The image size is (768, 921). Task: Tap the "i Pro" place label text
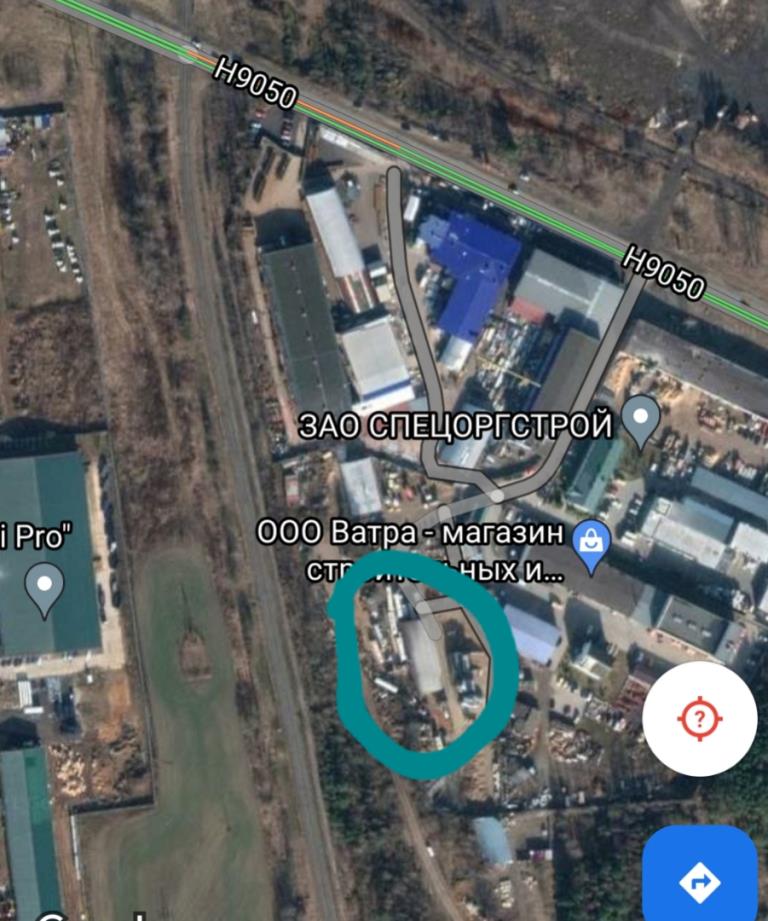[x=36, y=537]
